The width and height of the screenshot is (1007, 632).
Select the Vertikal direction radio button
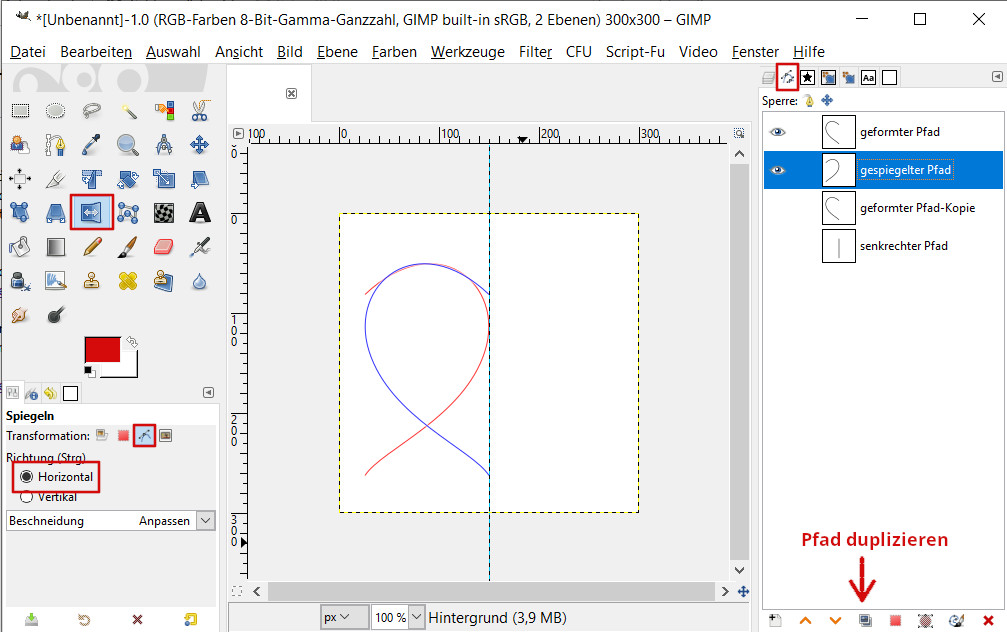pyautogui.click(x=26, y=497)
